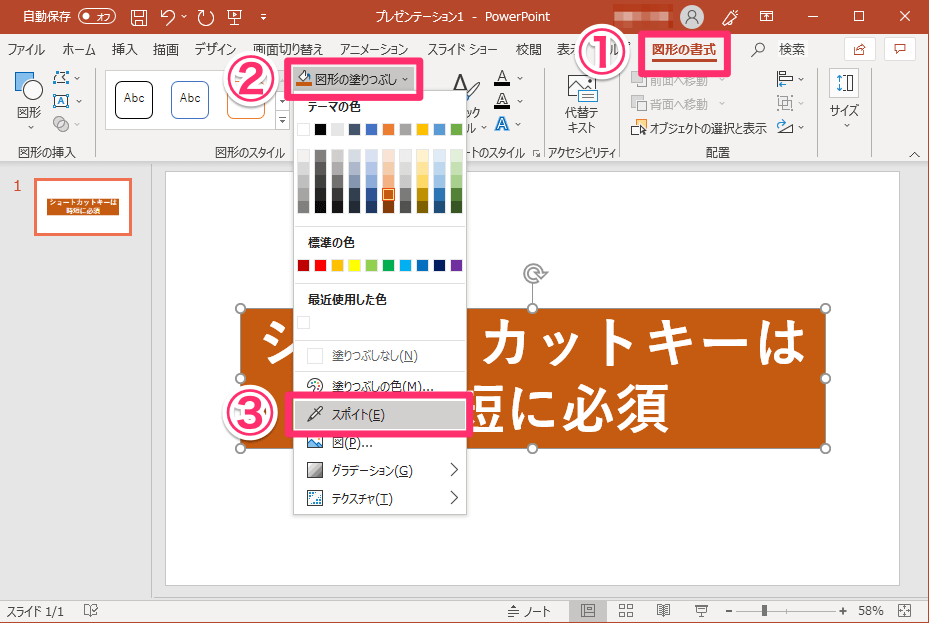
Task: Start slideshow from status bar icon
Action: 701,611
